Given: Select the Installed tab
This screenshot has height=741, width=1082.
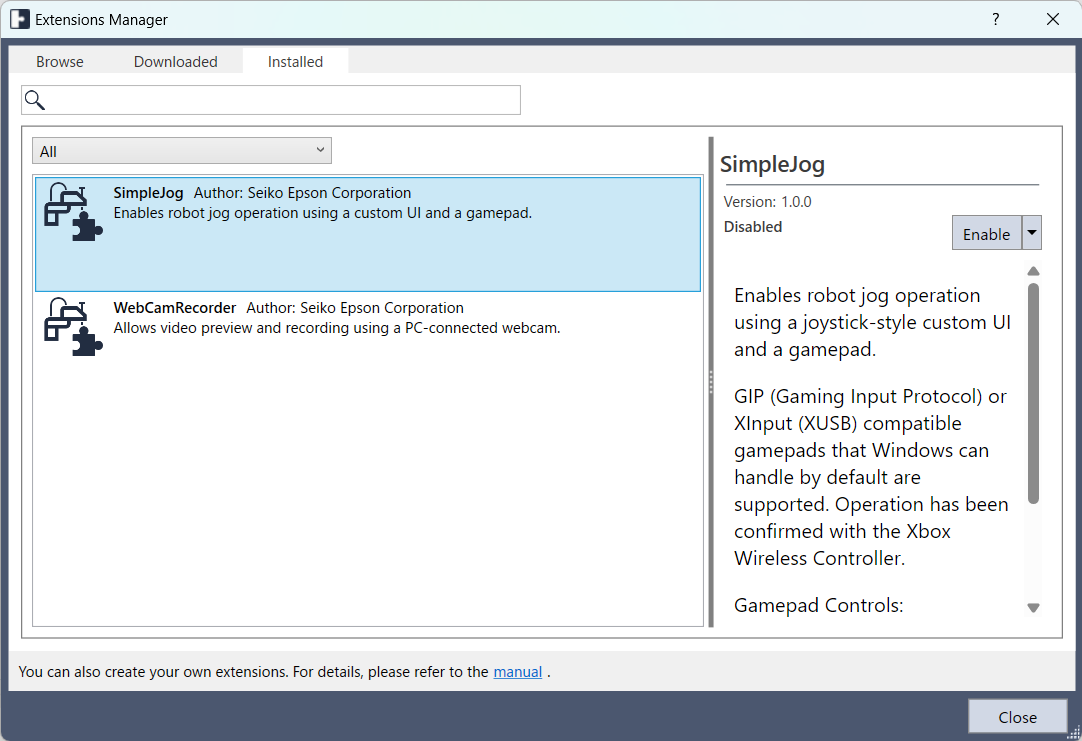Looking at the screenshot, I should pos(295,62).
